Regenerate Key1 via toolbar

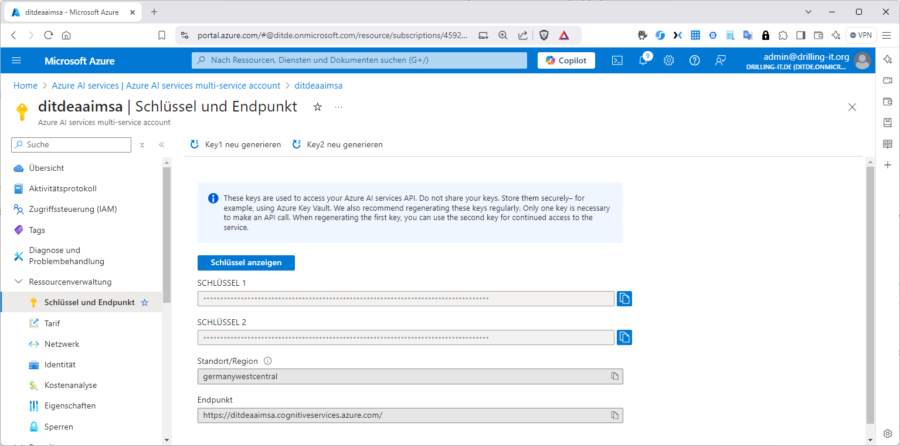point(236,145)
